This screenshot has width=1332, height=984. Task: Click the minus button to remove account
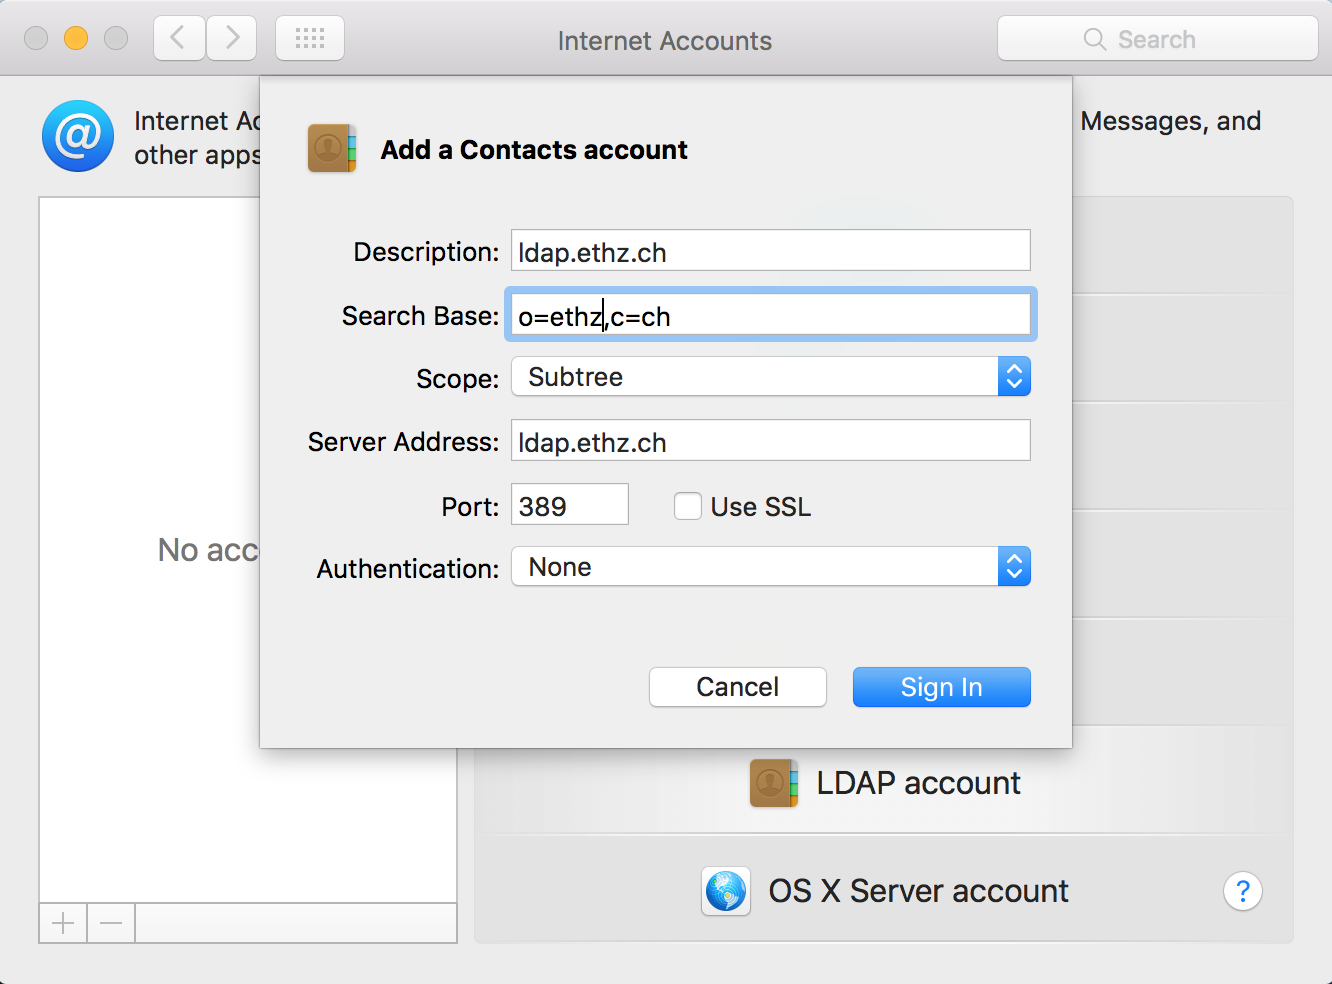111,923
